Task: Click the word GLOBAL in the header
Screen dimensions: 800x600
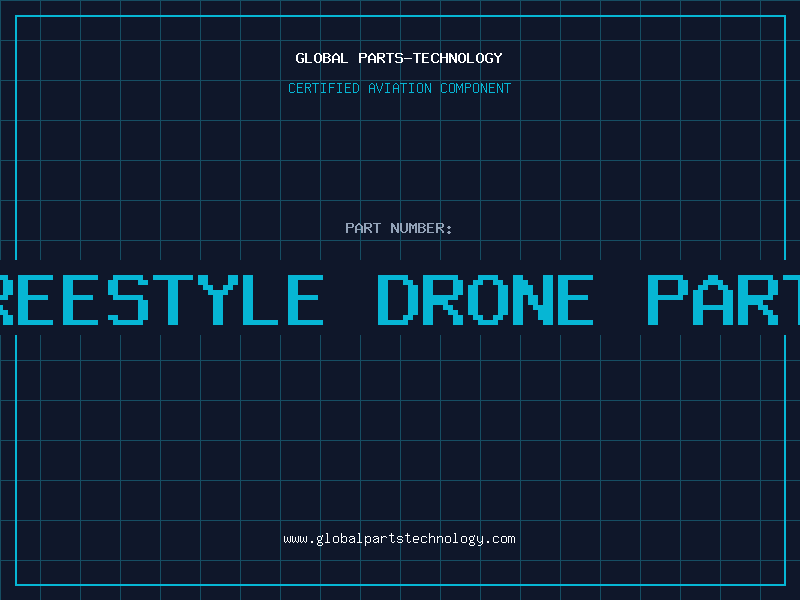Action: (321, 58)
